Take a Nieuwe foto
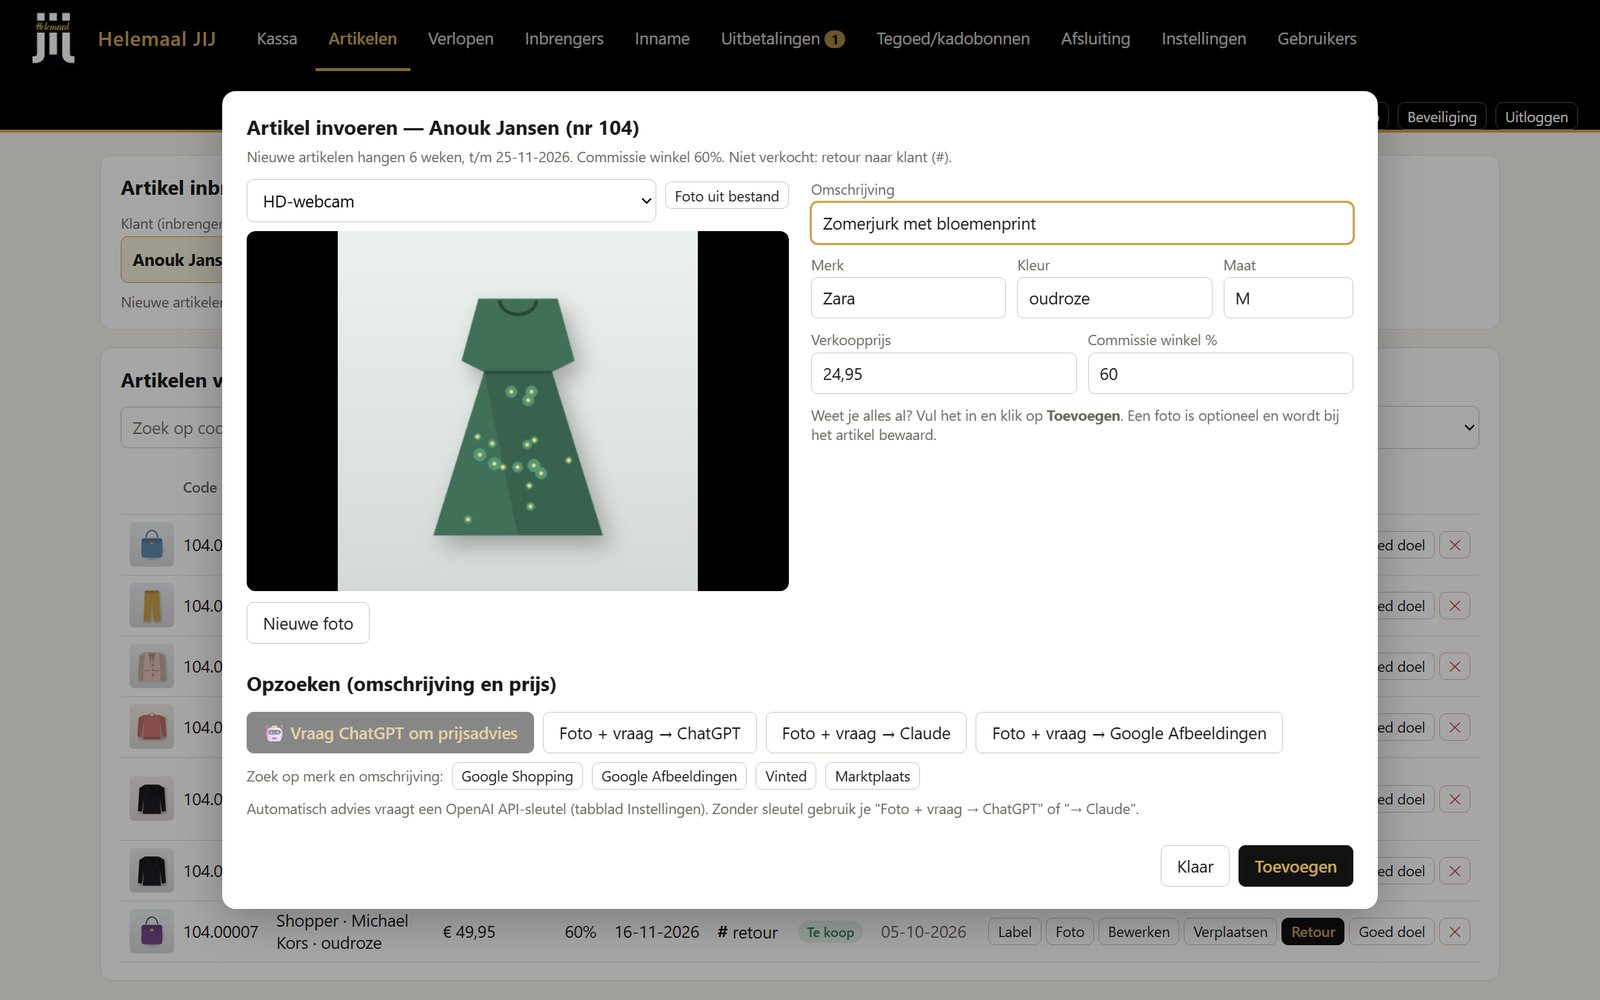The image size is (1600, 1000). 308,623
